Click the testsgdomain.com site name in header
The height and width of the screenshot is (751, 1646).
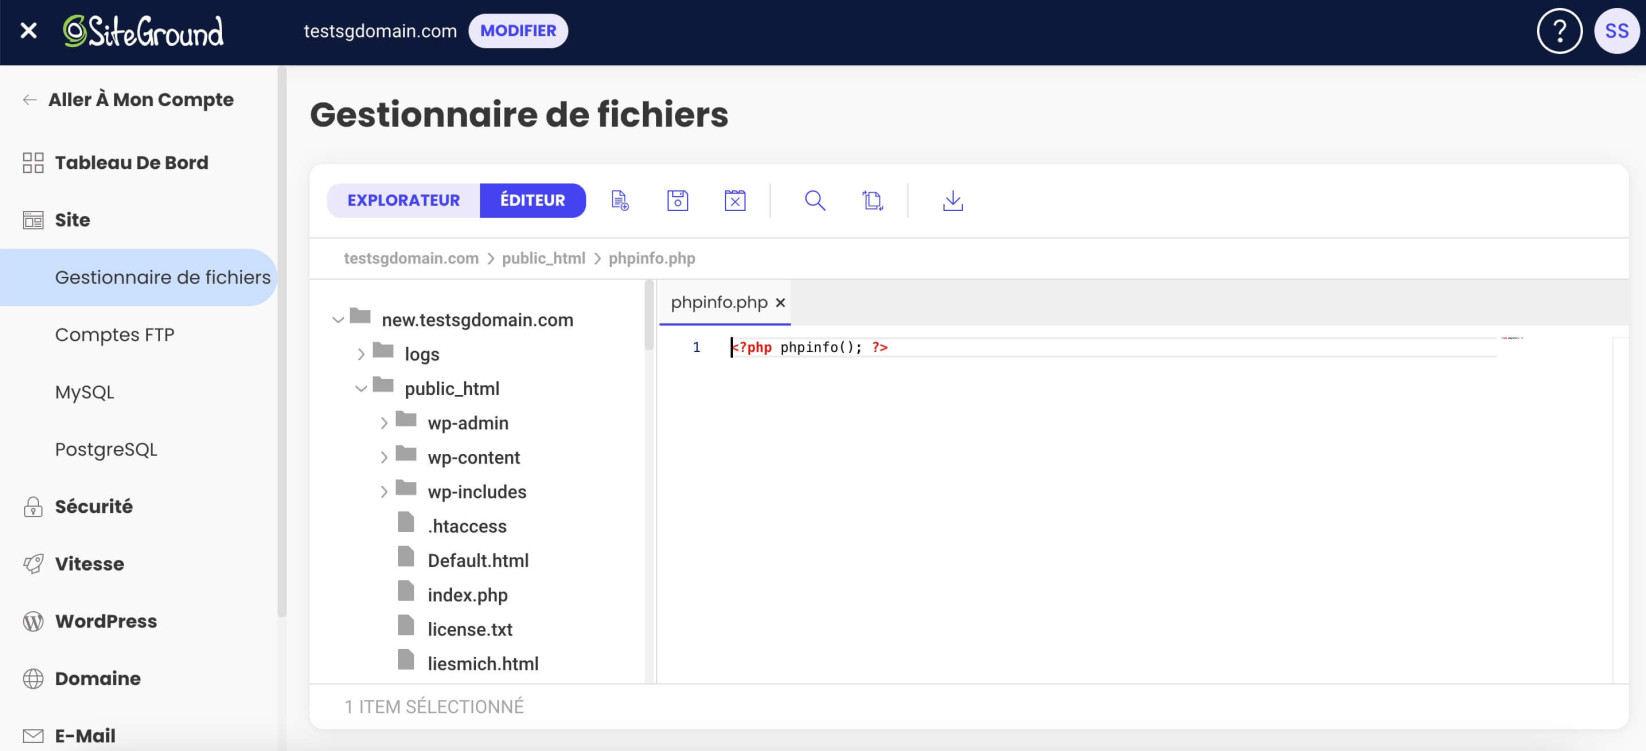click(x=380, y=31)
